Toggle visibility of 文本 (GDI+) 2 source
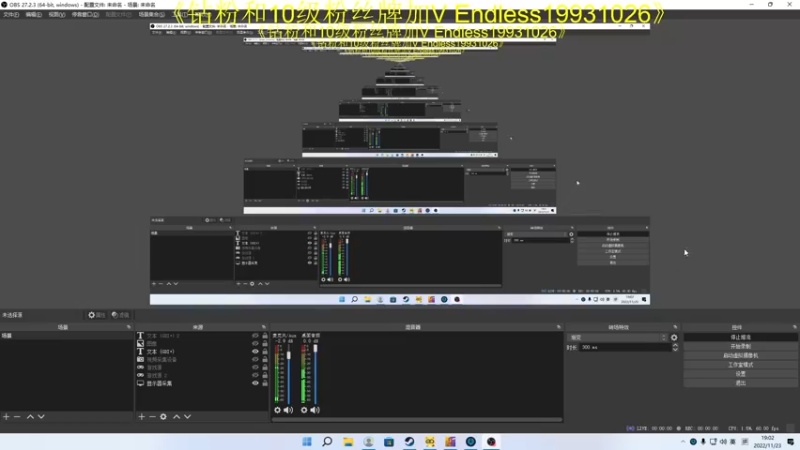800x450 pixels. click(255, 336)
